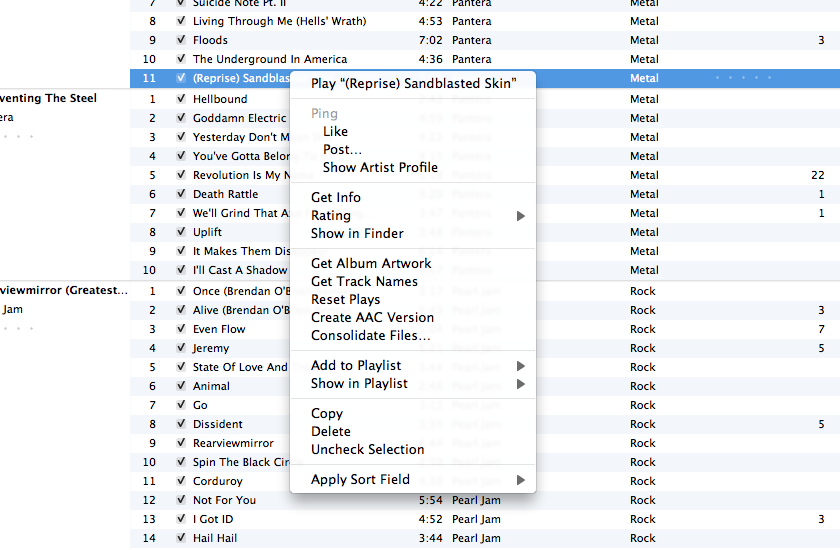Select Consolidate Files...

371,336
